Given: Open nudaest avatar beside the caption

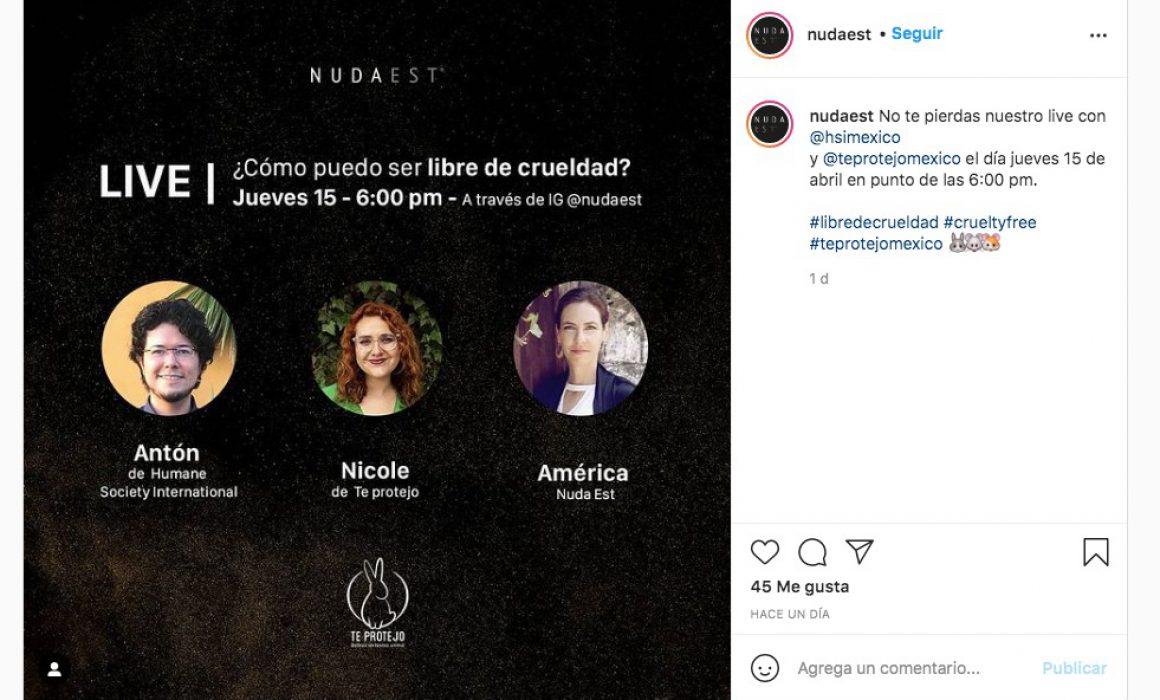Looking at the screenshot, I should point(769,124).
